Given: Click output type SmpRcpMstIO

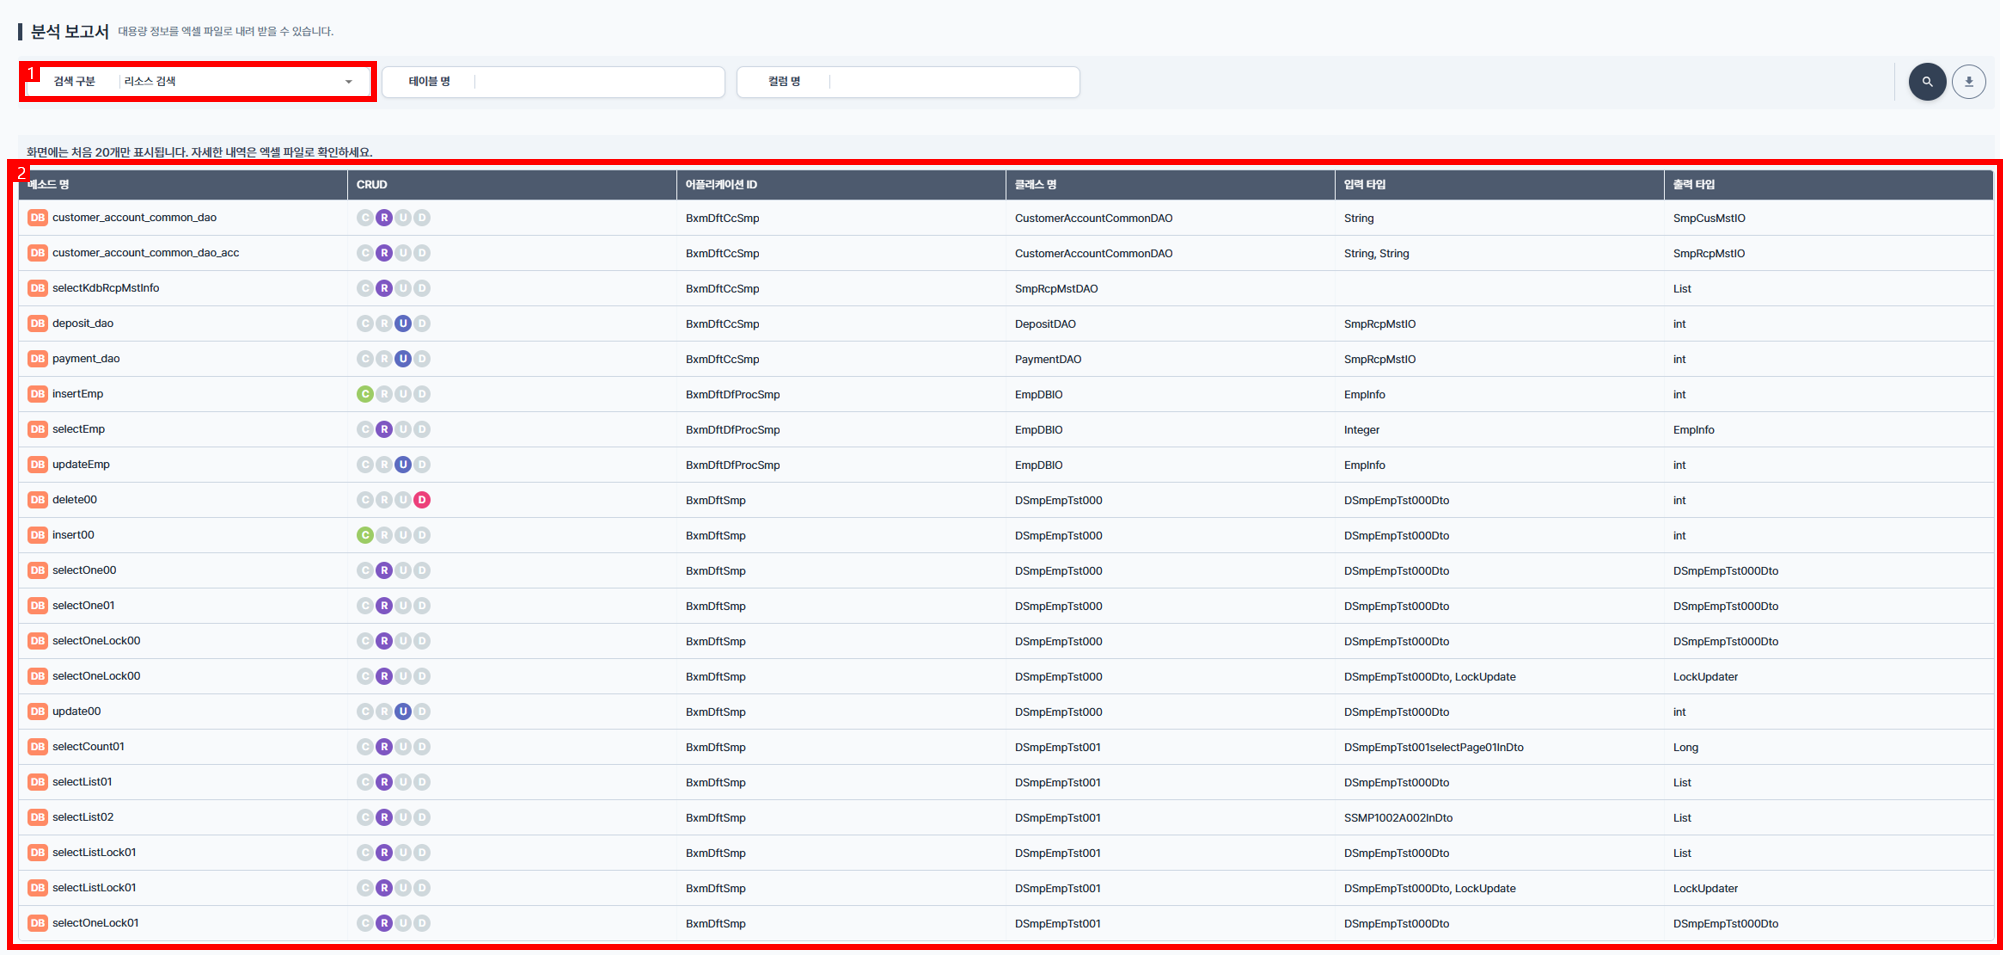Looking at the screenshot, I should (x=1709, y=253).
